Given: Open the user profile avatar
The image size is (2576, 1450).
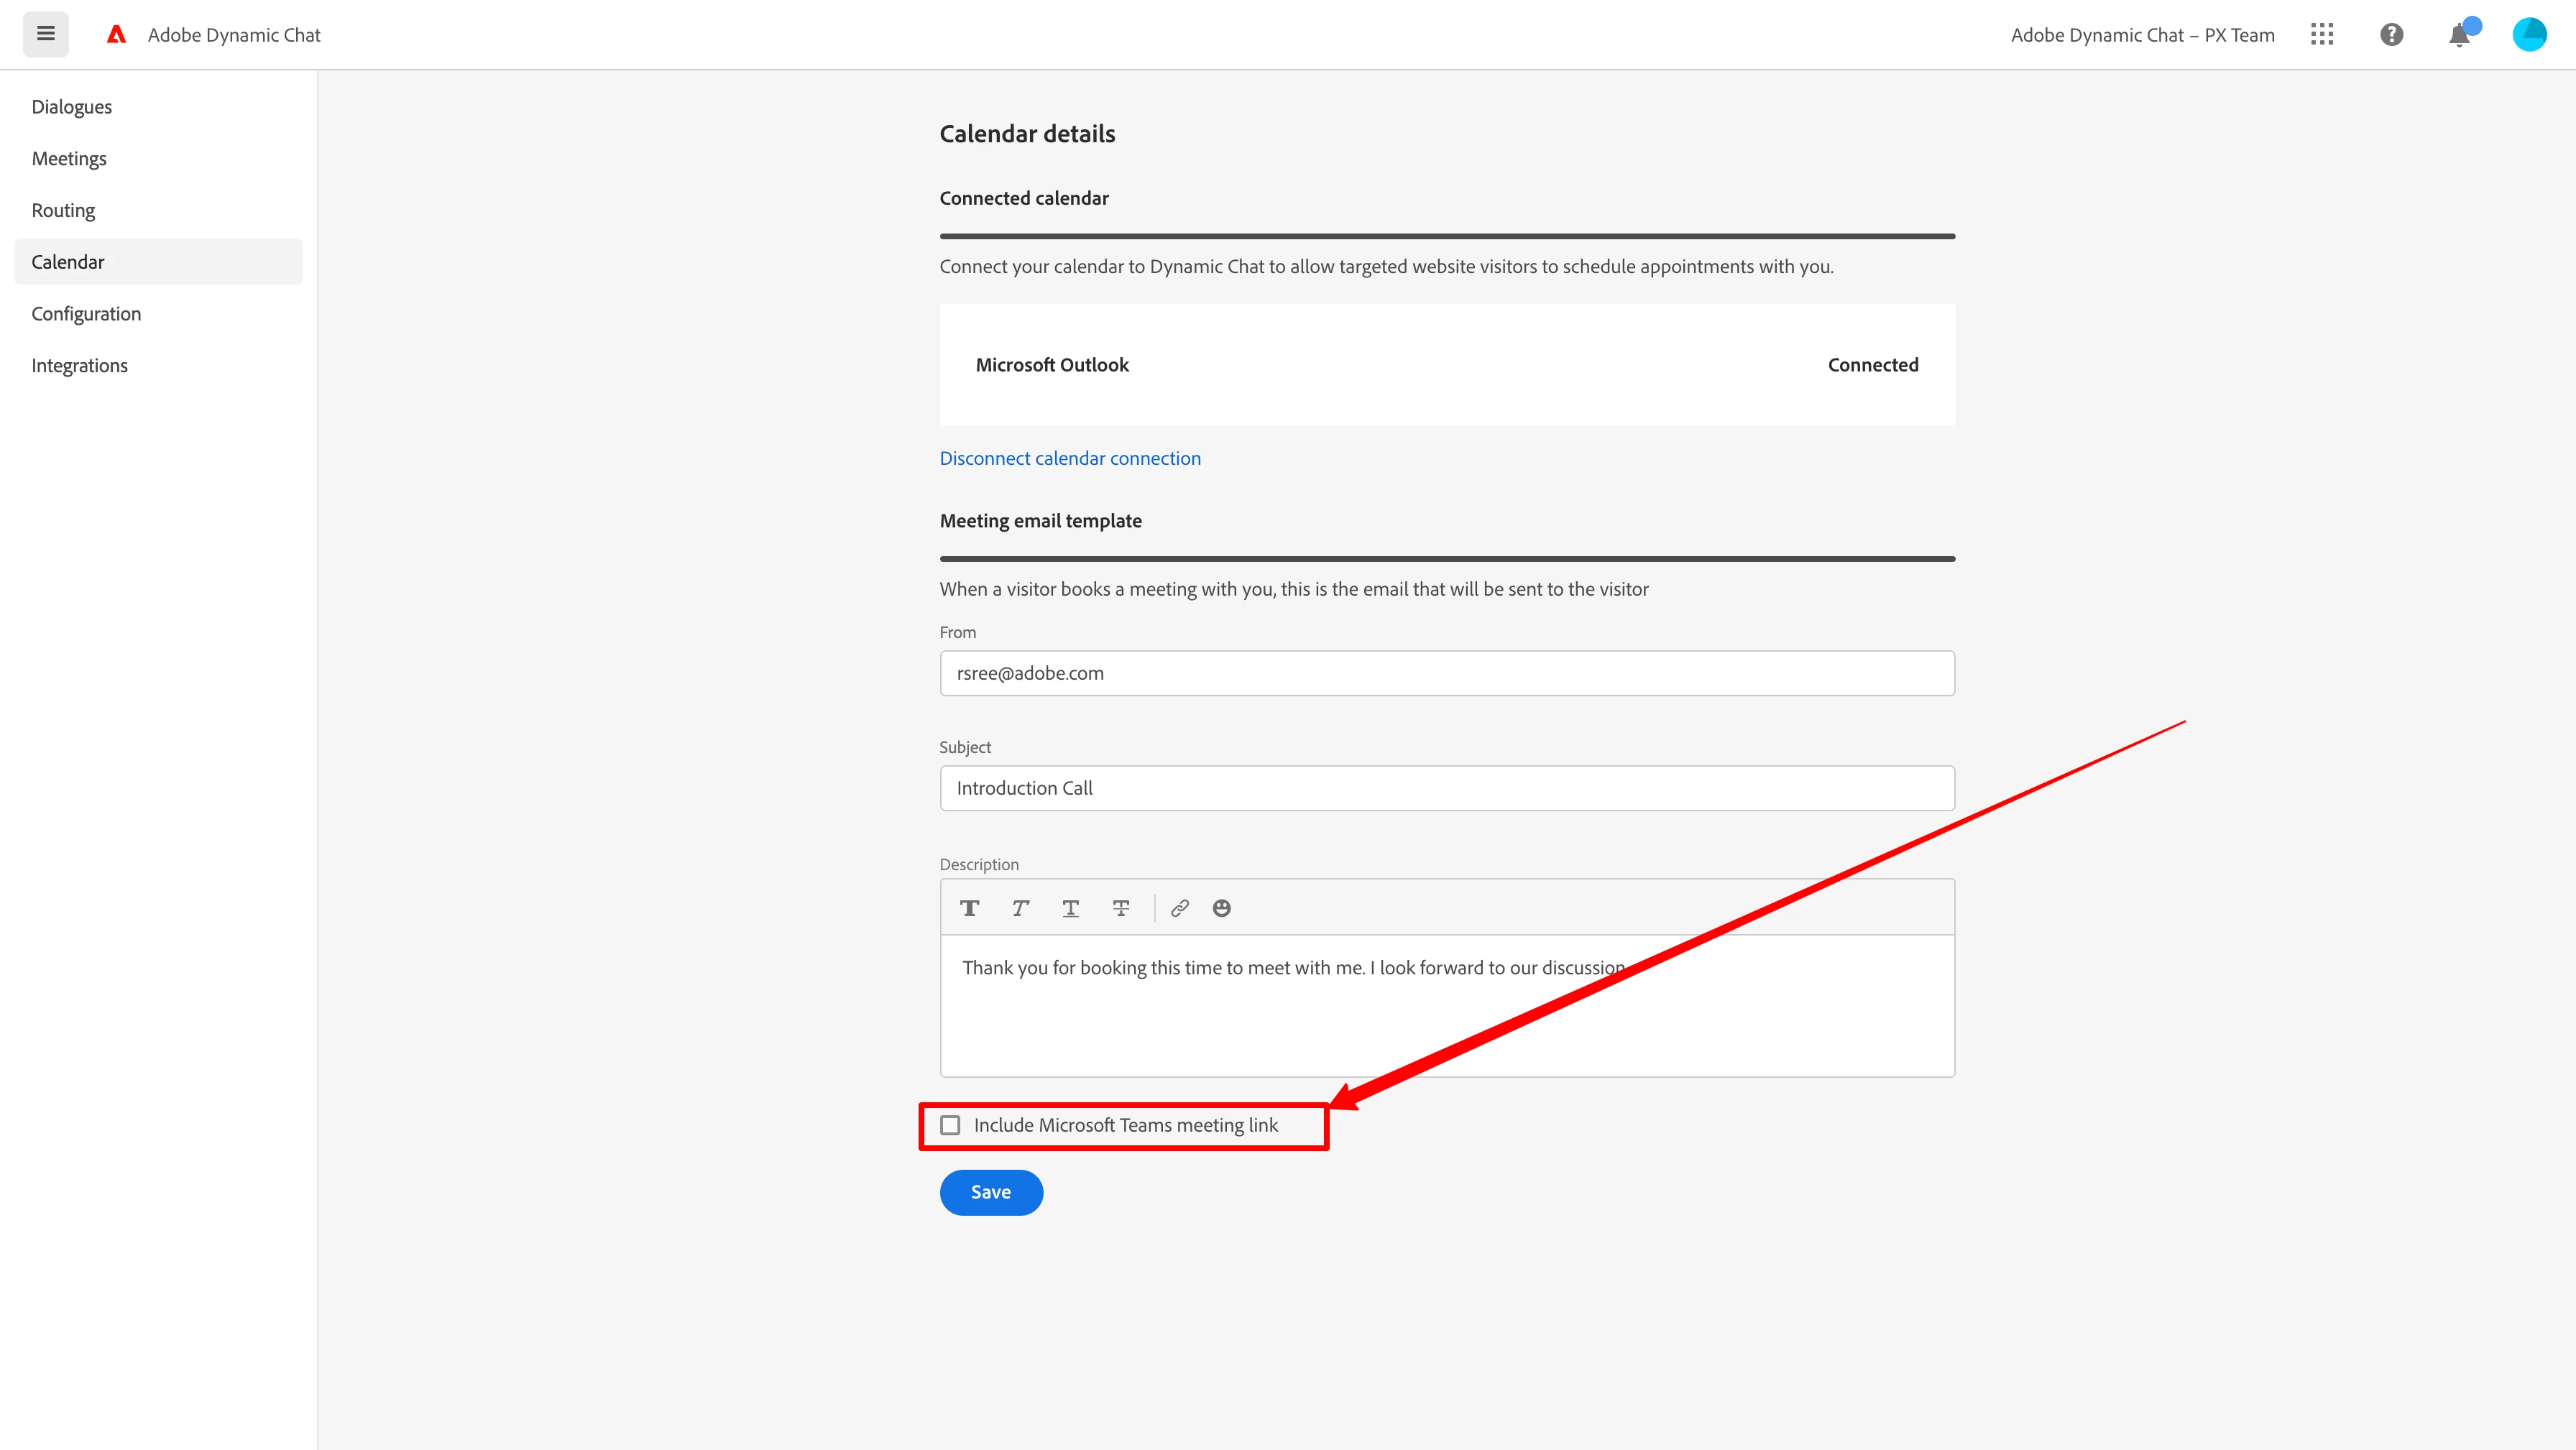Looking at the screenshot, I should pos(2529,35).
